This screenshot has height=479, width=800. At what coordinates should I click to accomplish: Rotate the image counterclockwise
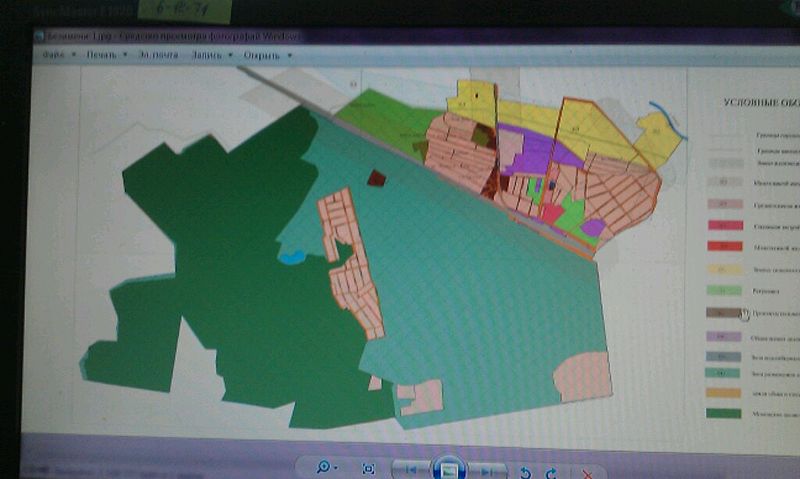[x=527, y=471]
